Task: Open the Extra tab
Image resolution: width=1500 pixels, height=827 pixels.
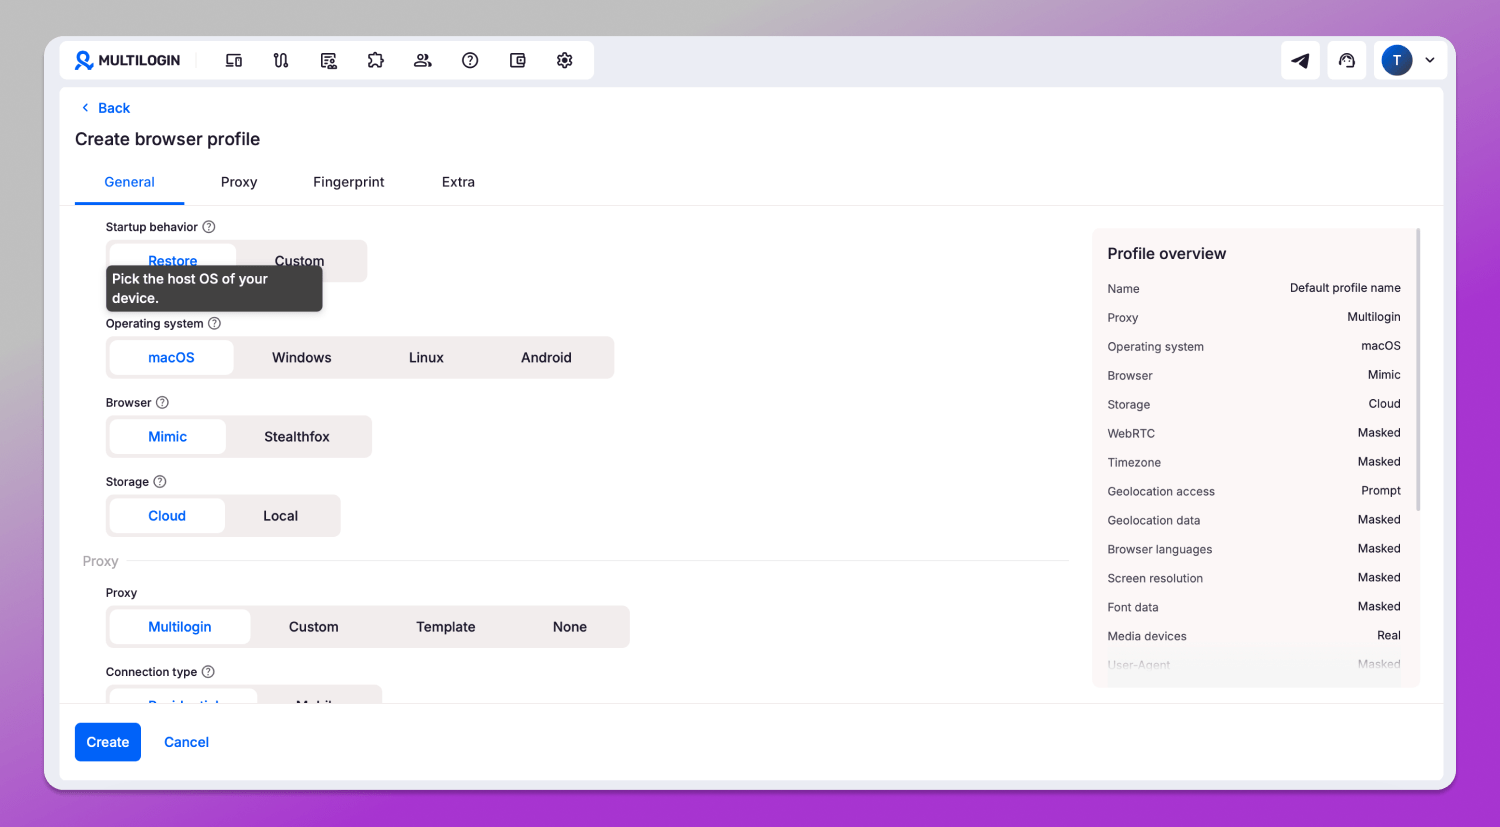Action: 458,182
